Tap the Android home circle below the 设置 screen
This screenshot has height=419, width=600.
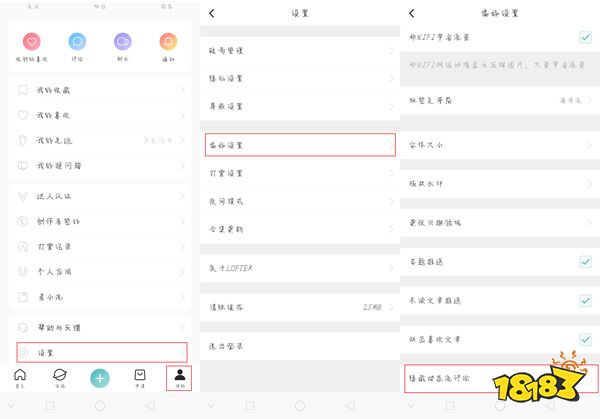click(x=300, y=405)
